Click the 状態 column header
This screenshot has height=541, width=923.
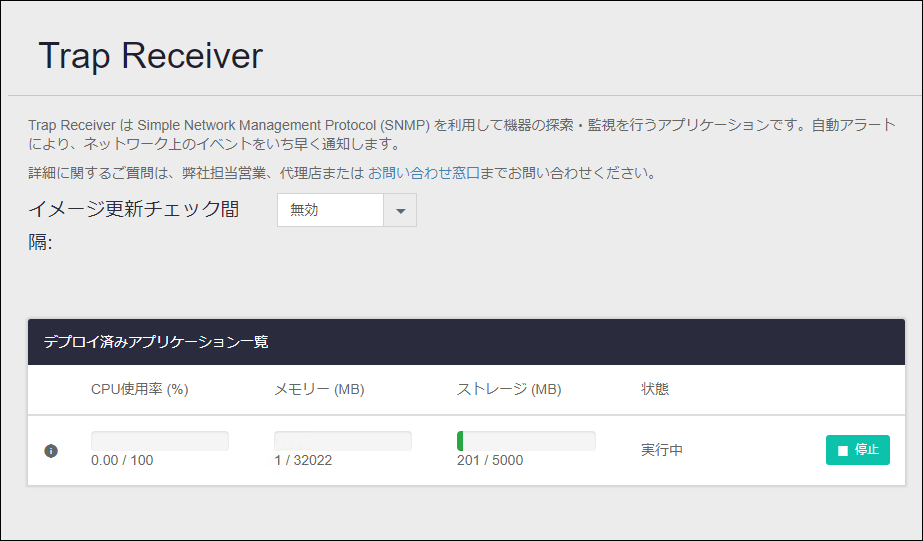coord(655,389)
